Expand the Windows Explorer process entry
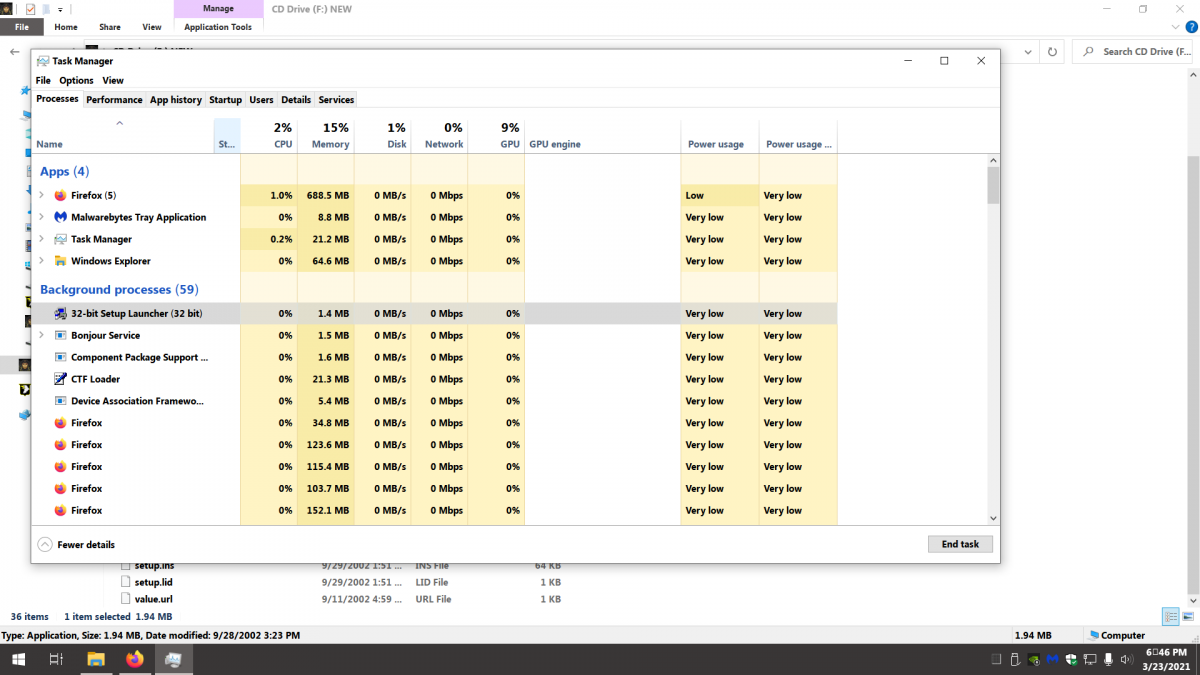1200x675 pixels. [41, 262]
